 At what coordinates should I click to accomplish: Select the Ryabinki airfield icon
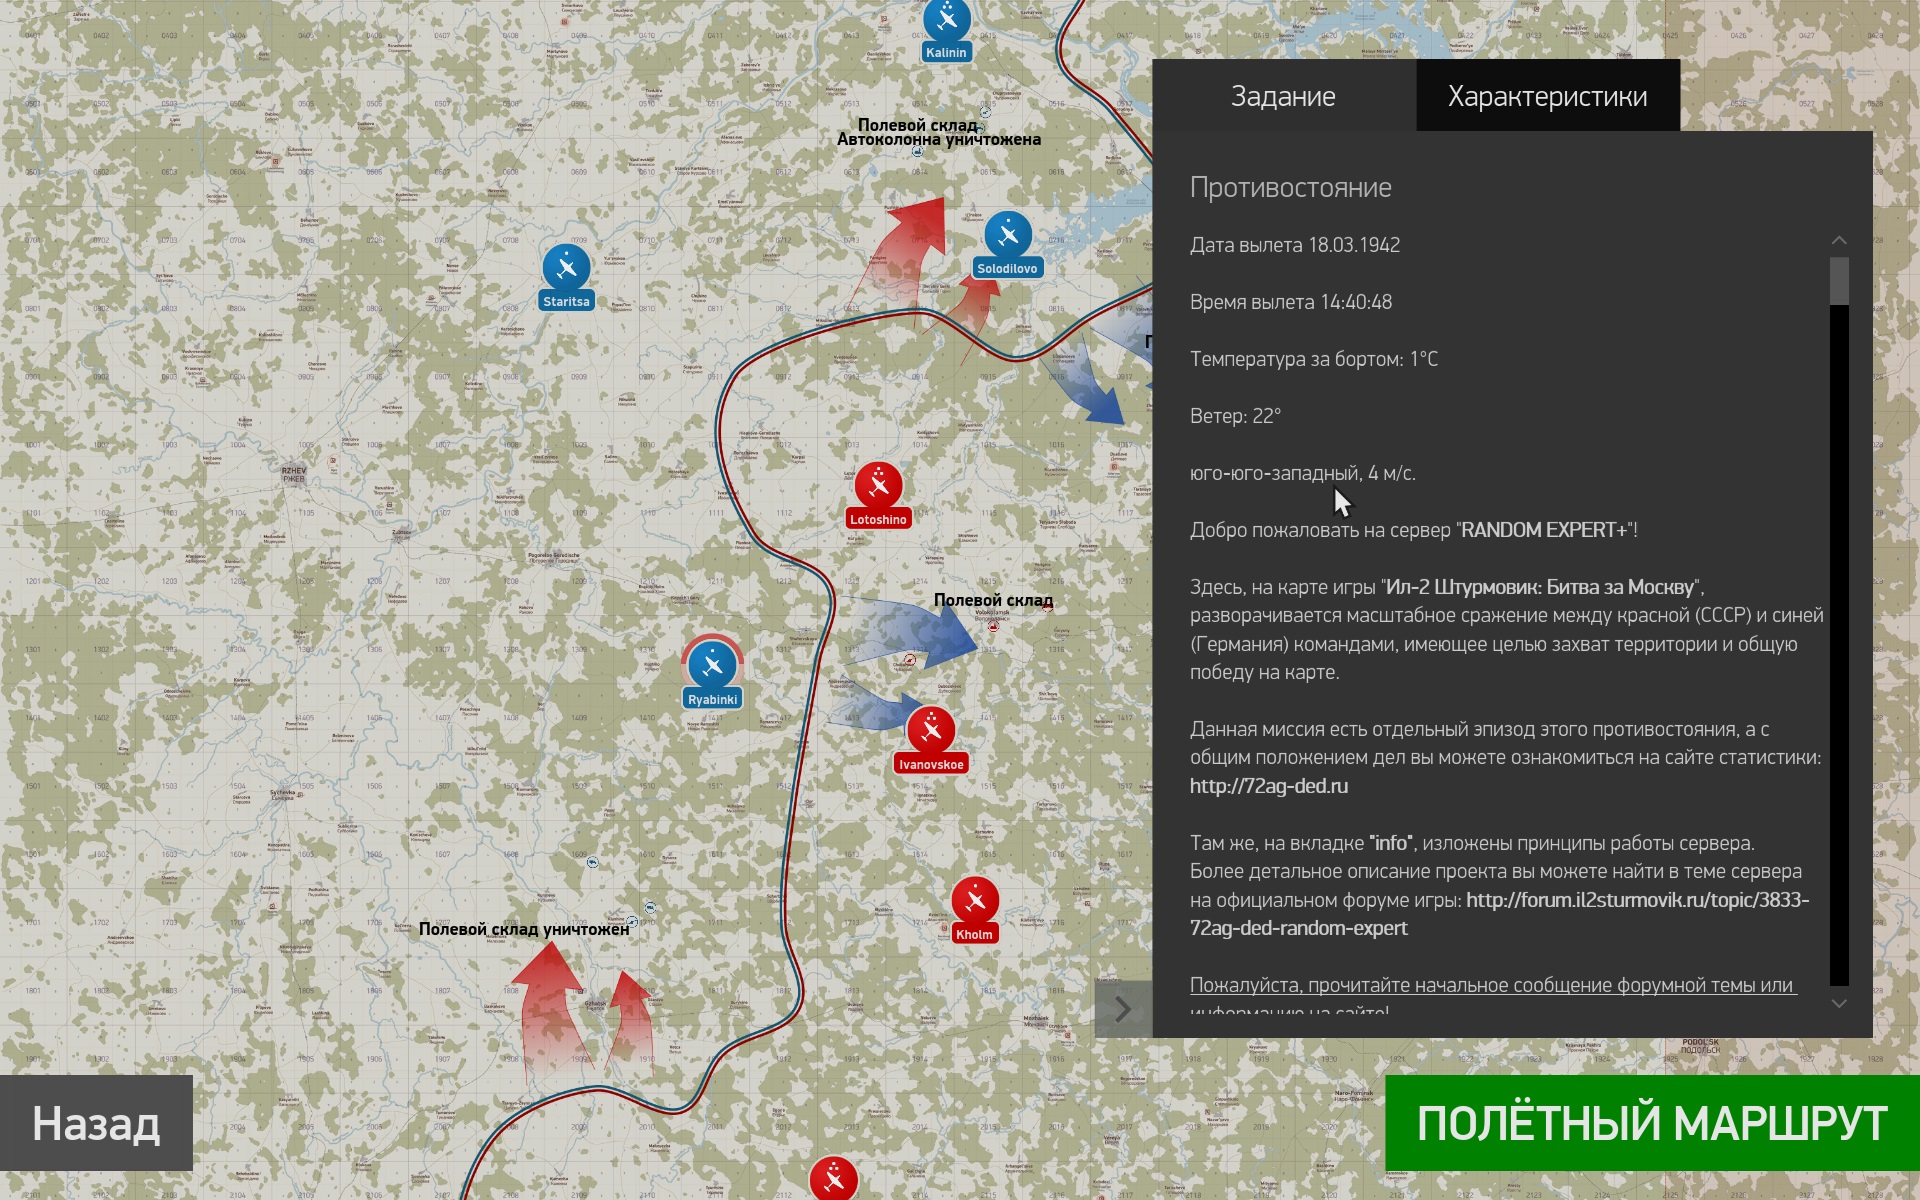[712, 665]
